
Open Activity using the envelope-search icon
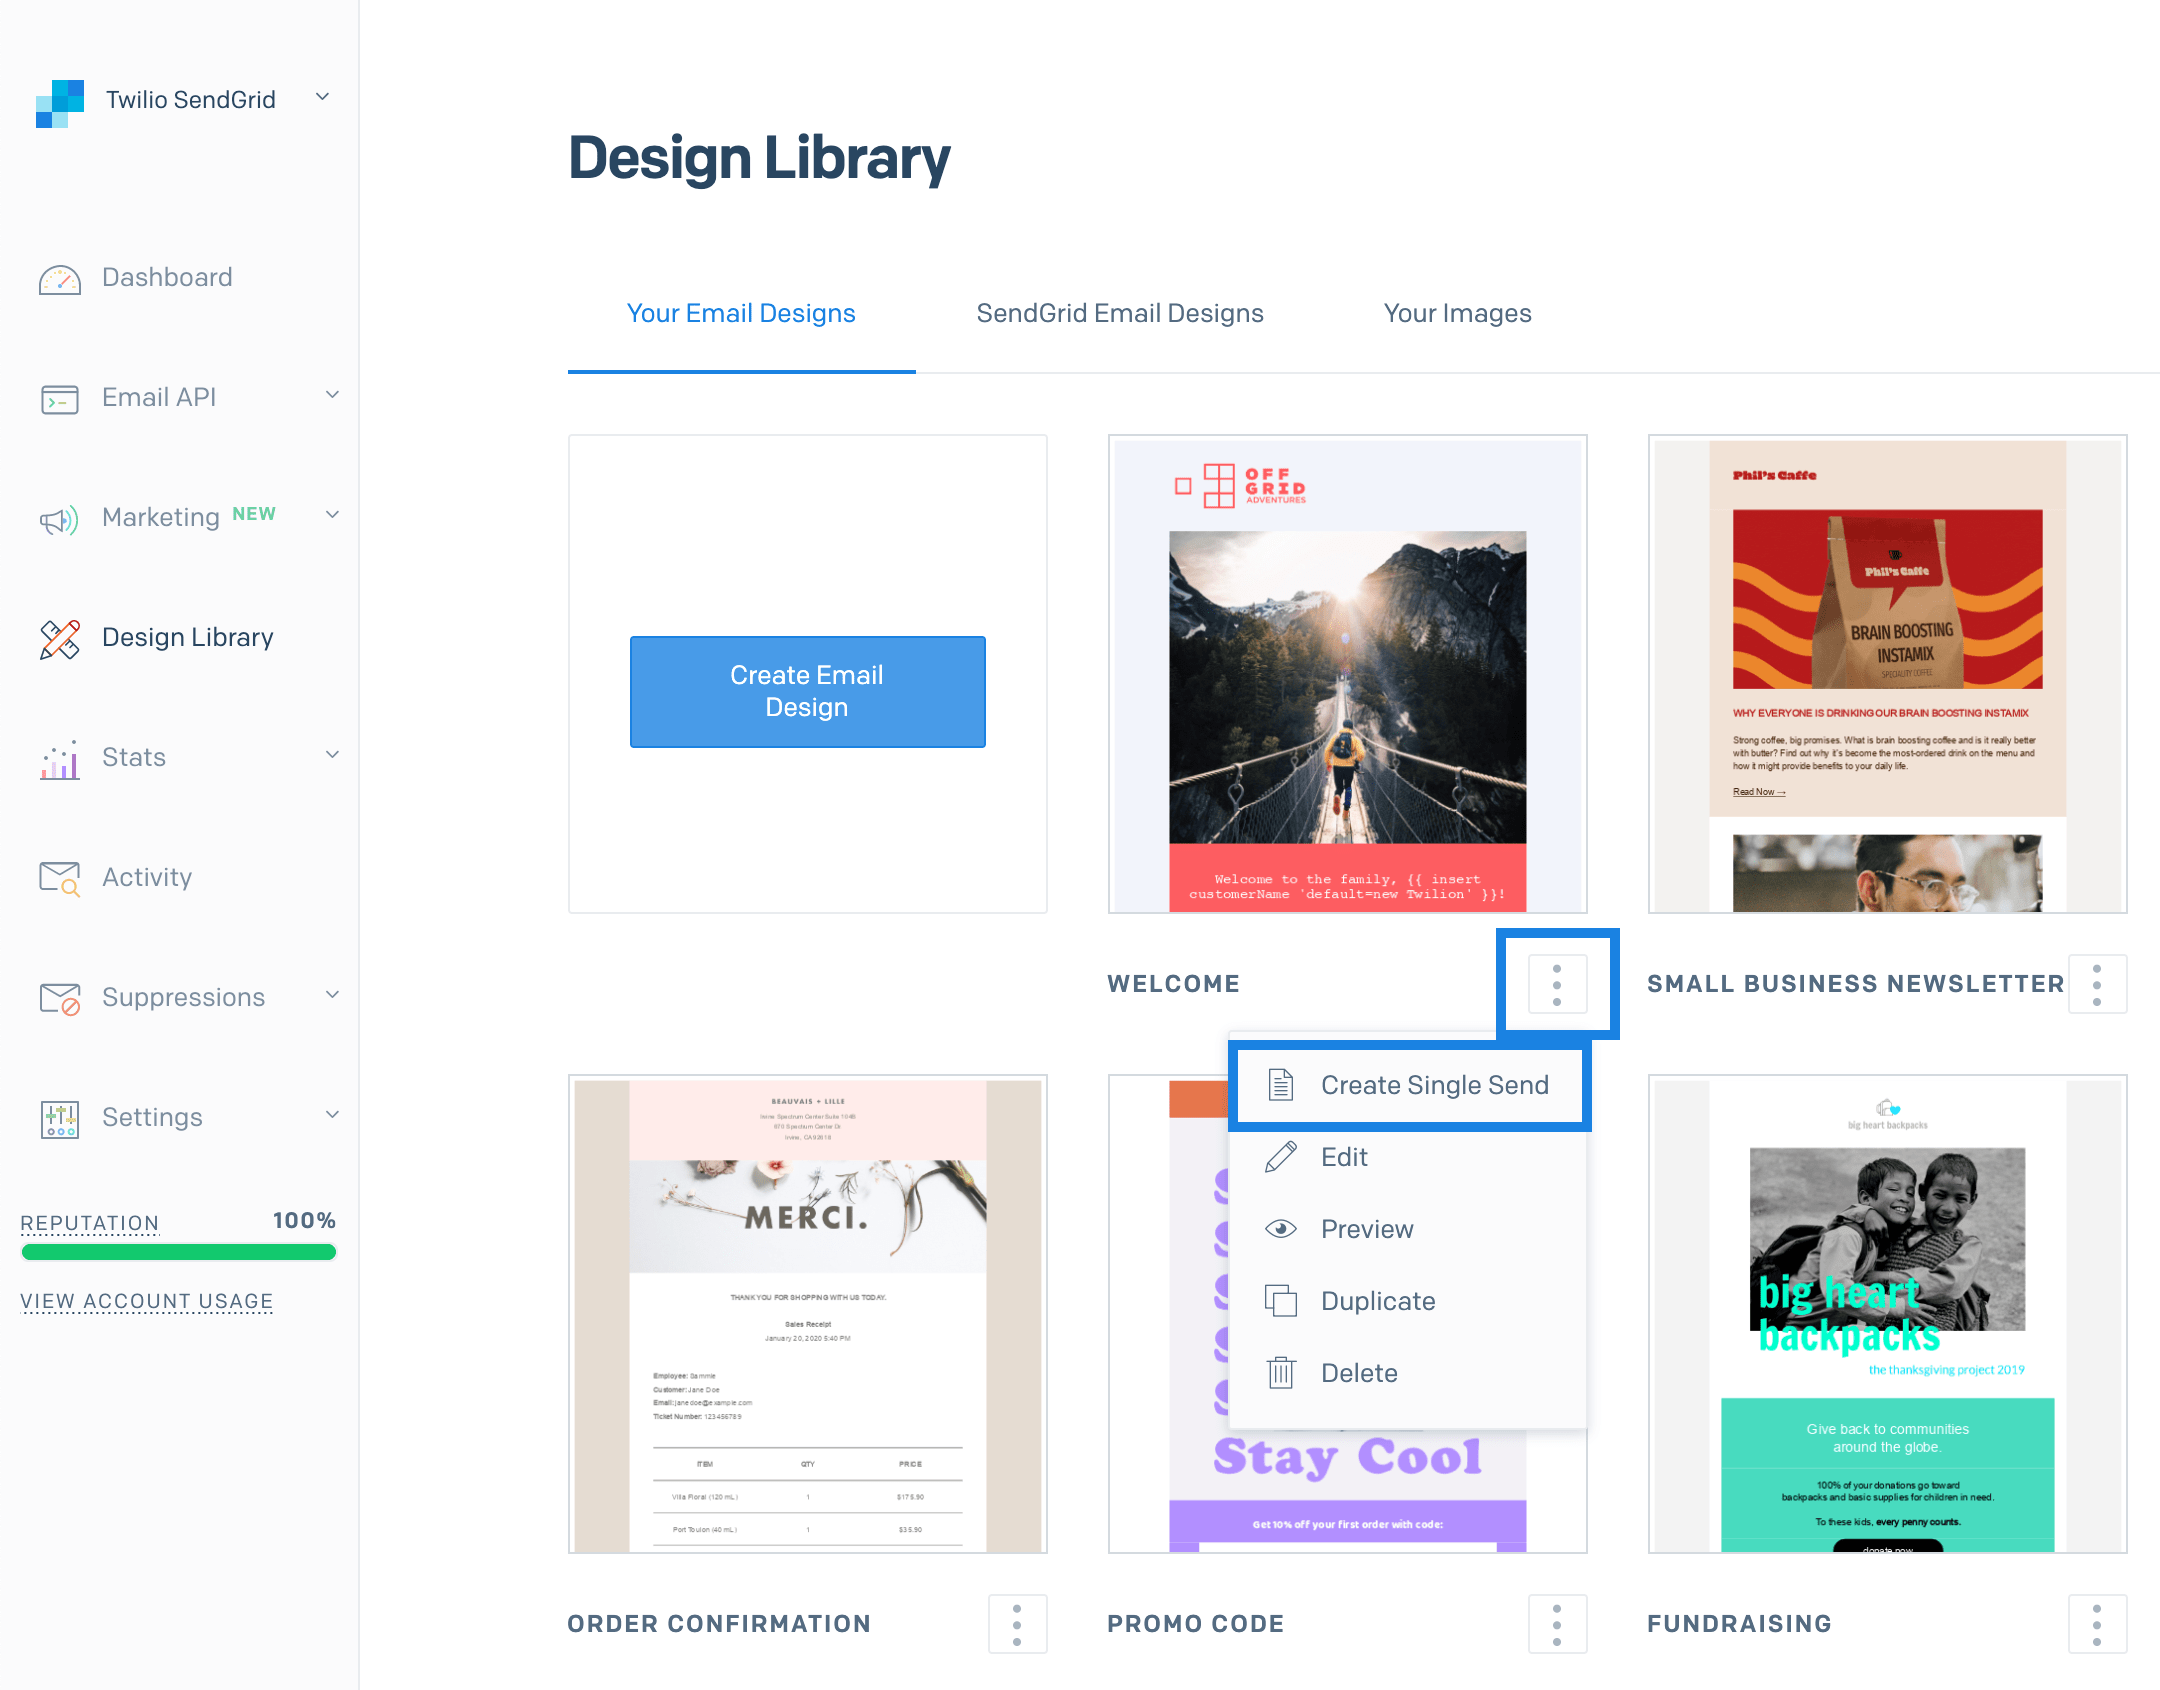coord(59,878)
